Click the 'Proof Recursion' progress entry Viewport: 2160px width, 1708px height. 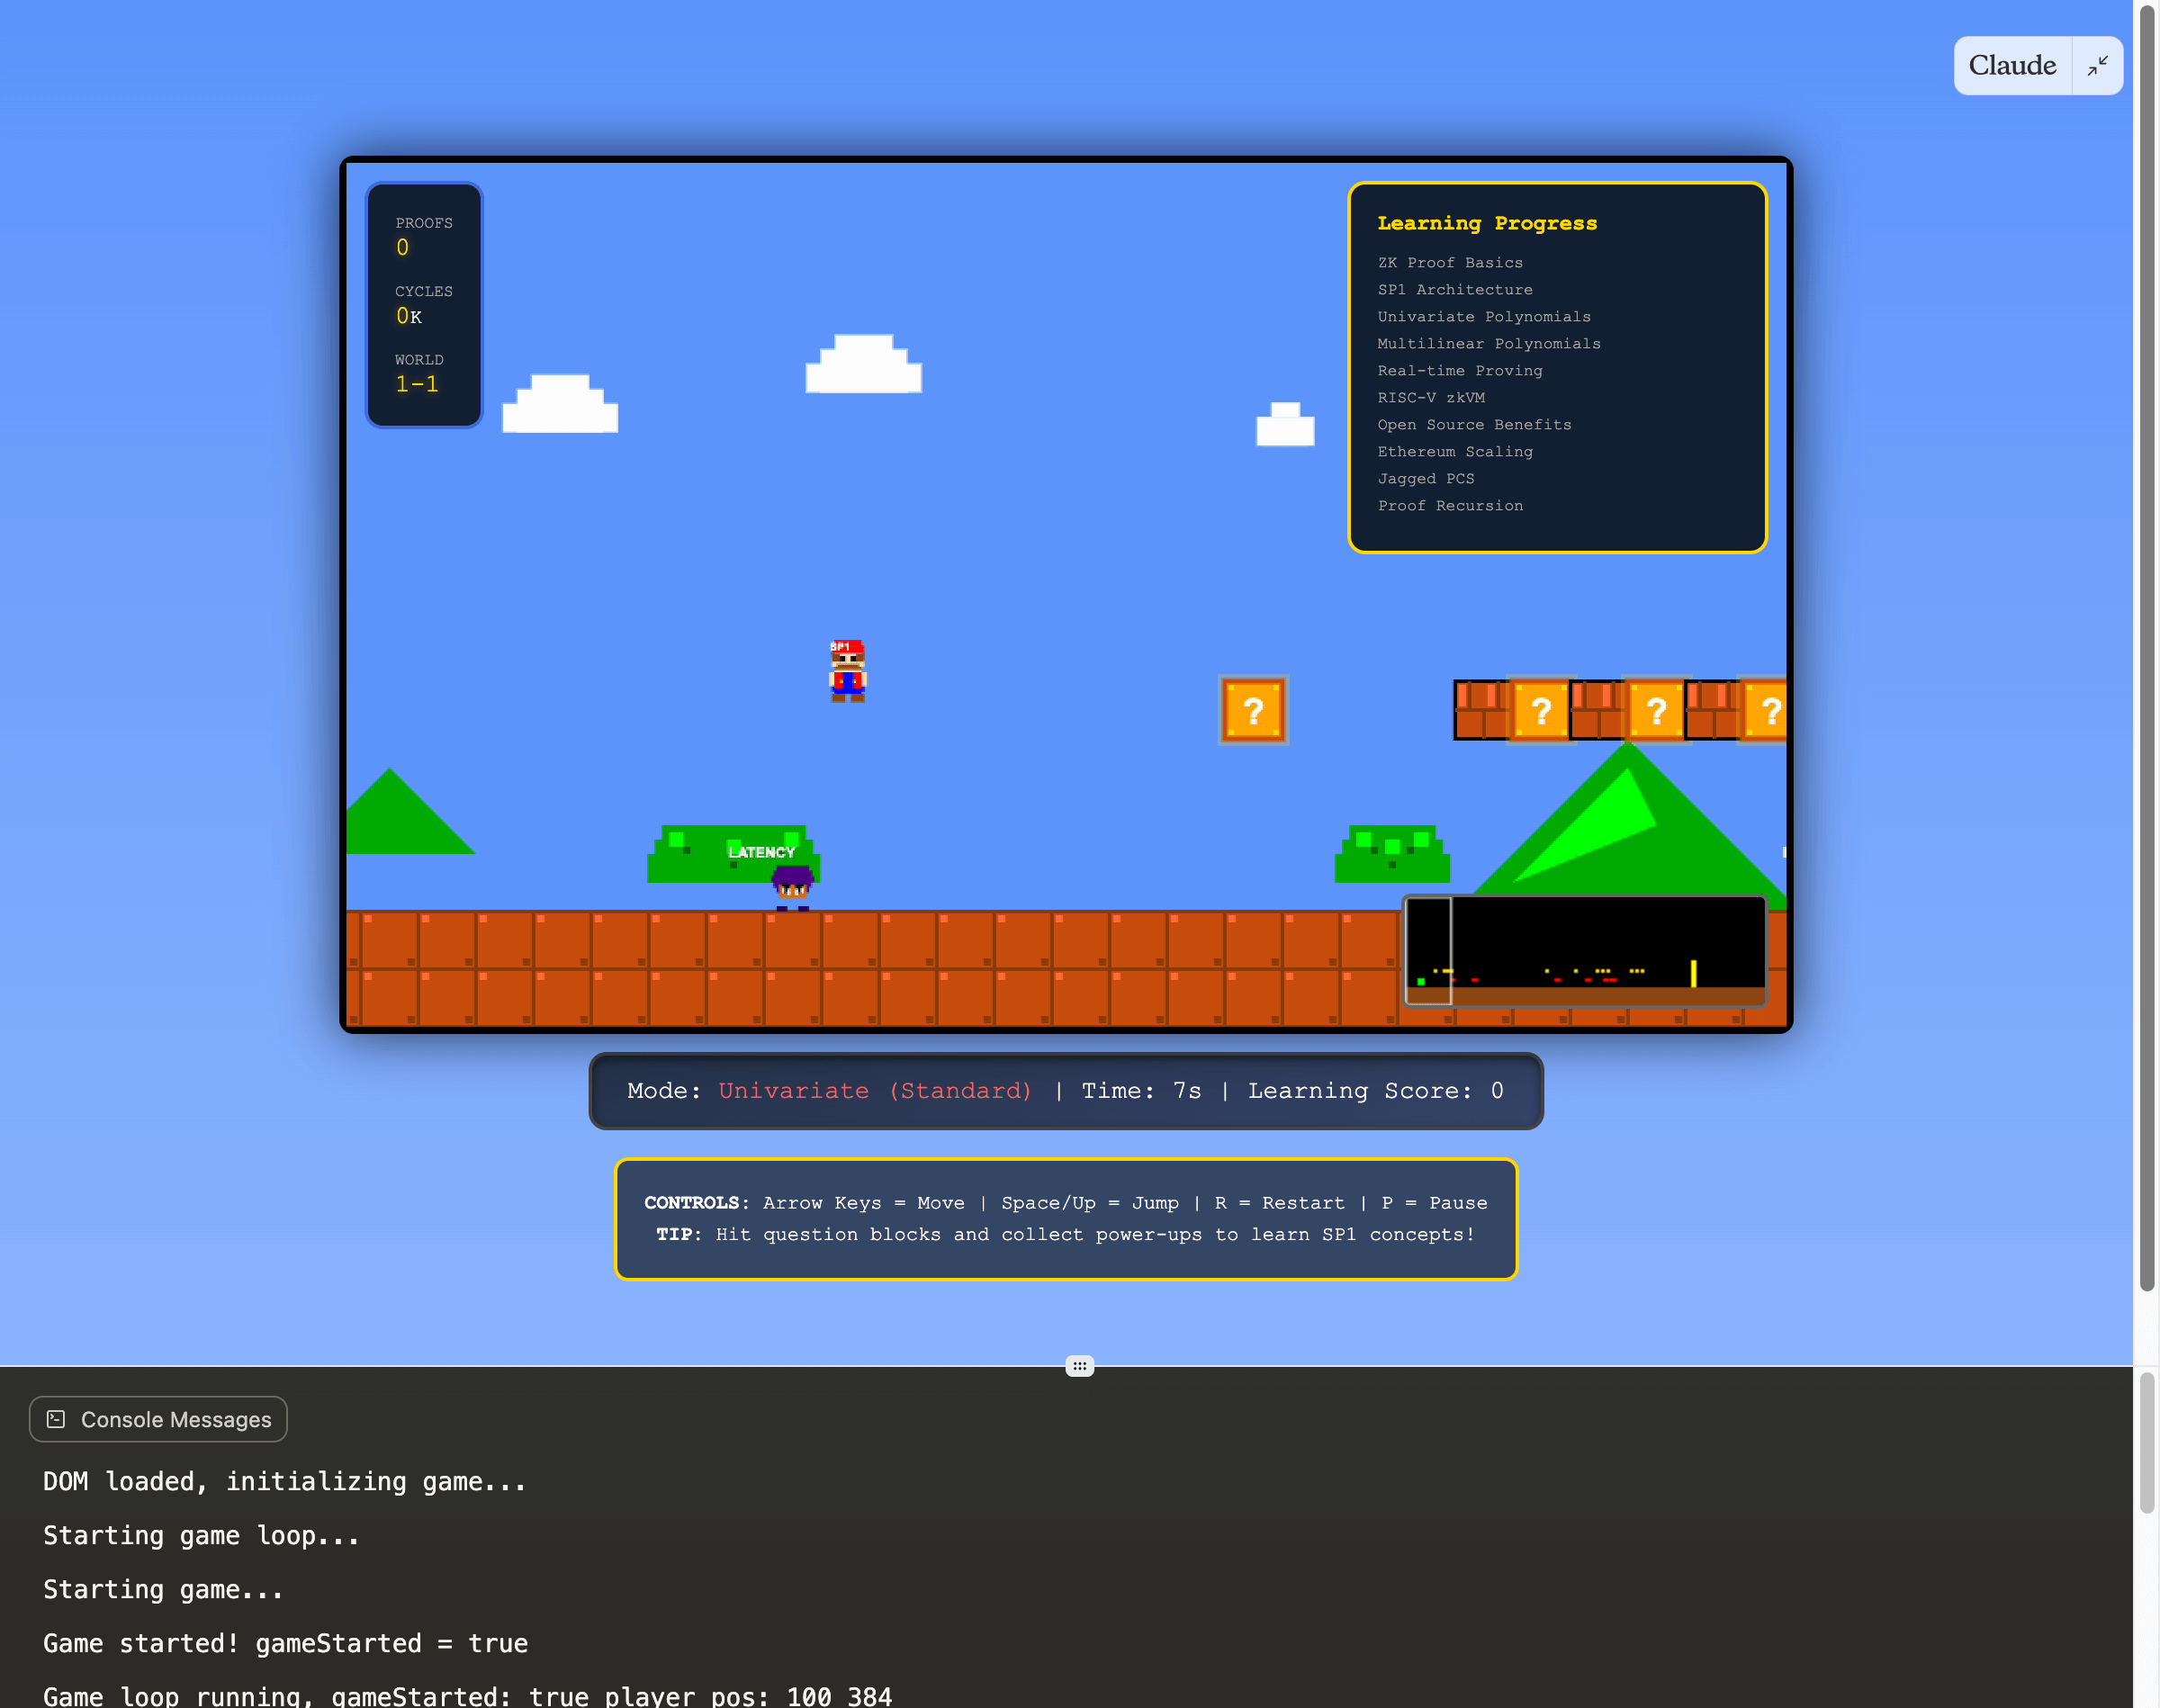click(1450, 506)
